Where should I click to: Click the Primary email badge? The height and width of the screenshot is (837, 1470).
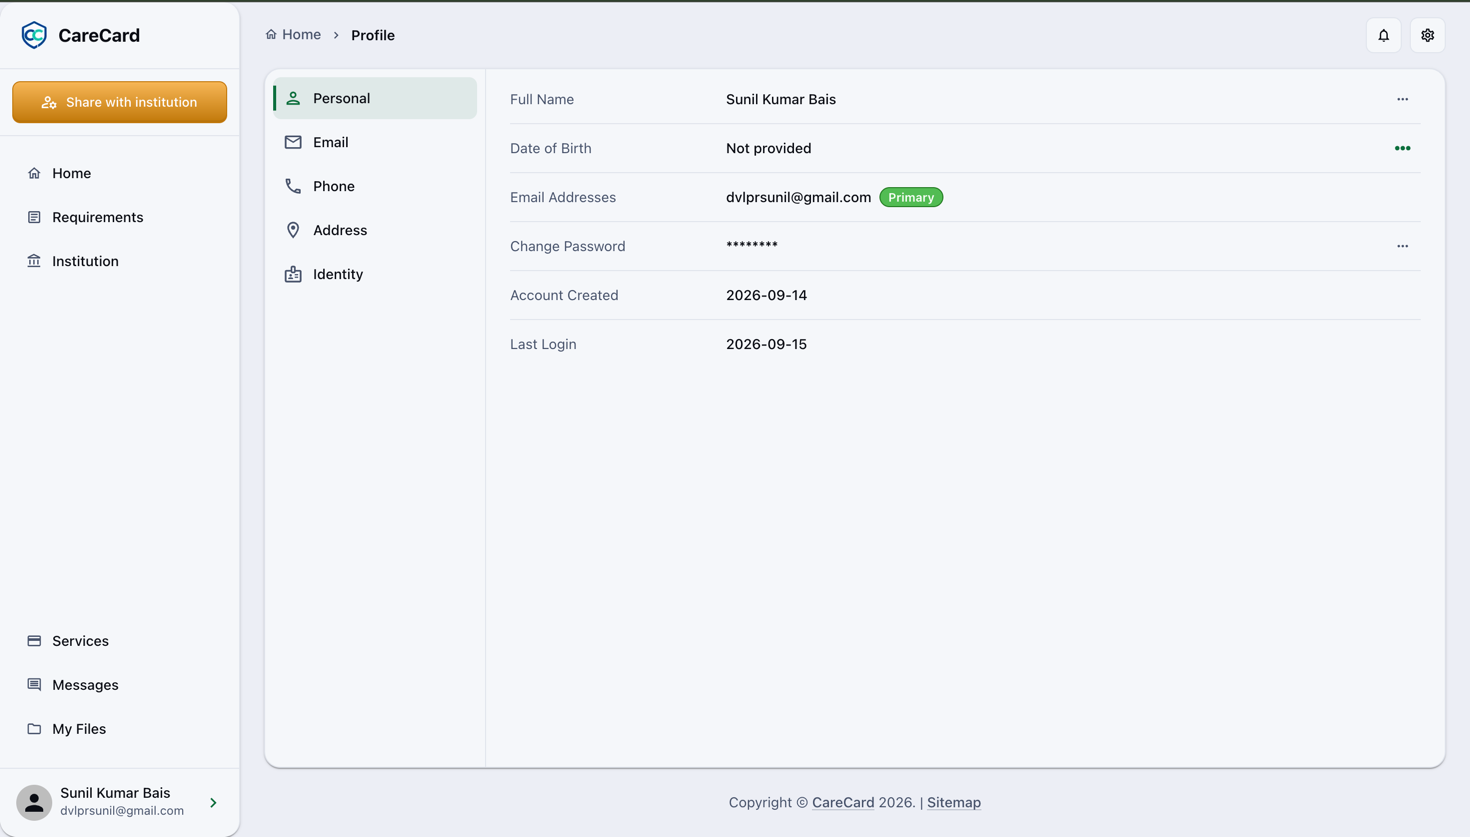tap(911, 197)
